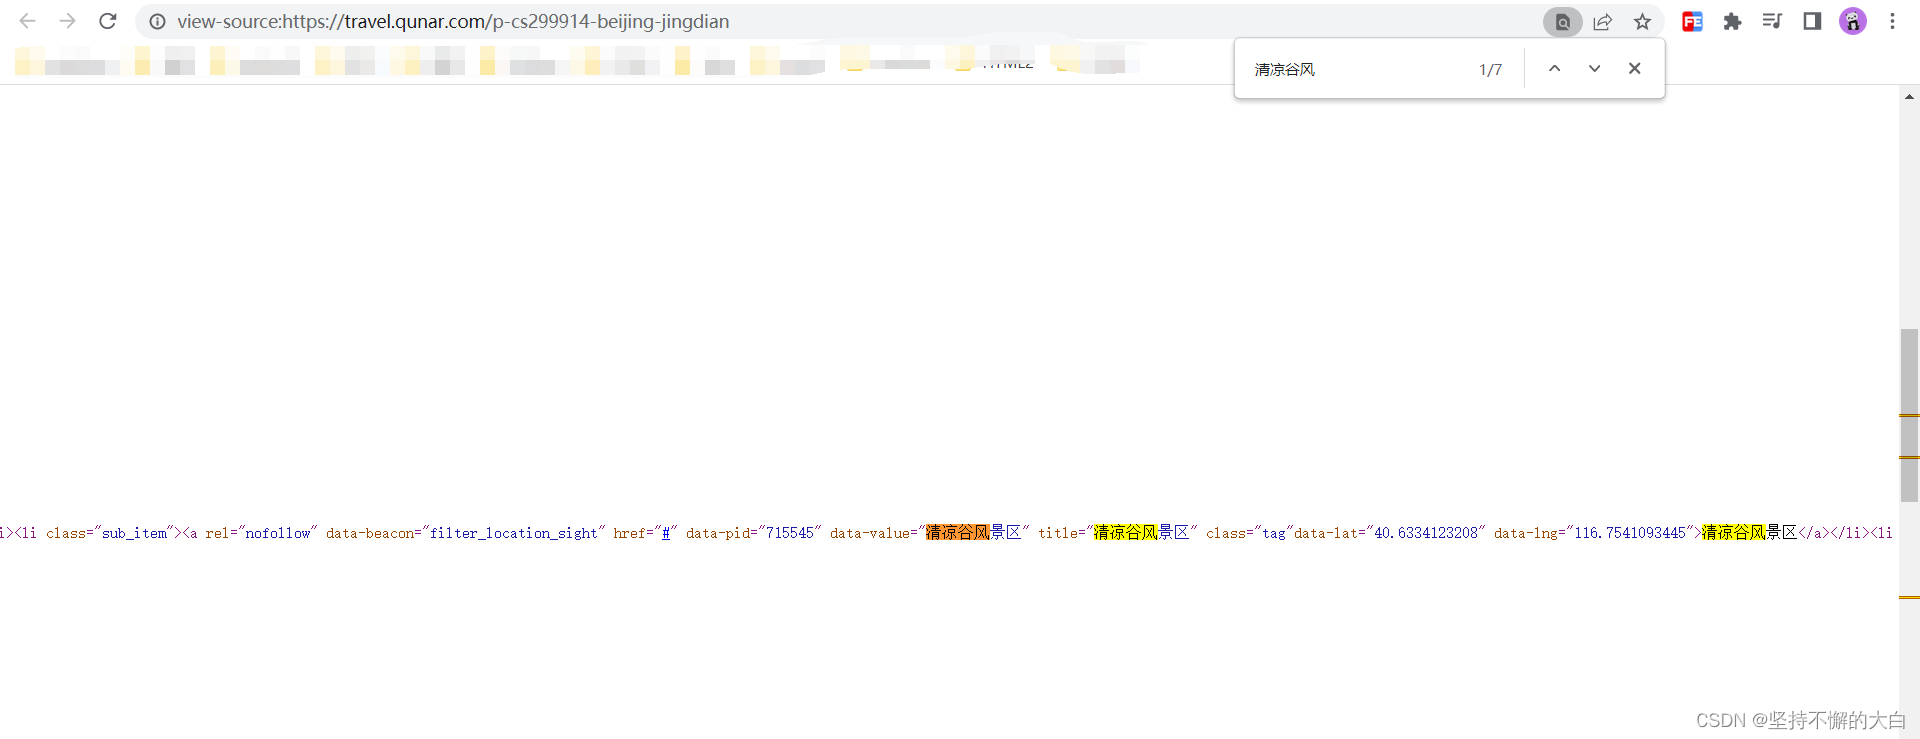Open the find-in-page search icon in the address bar
This screenshot has width=1920, height=739.
tap(1562, 22)
